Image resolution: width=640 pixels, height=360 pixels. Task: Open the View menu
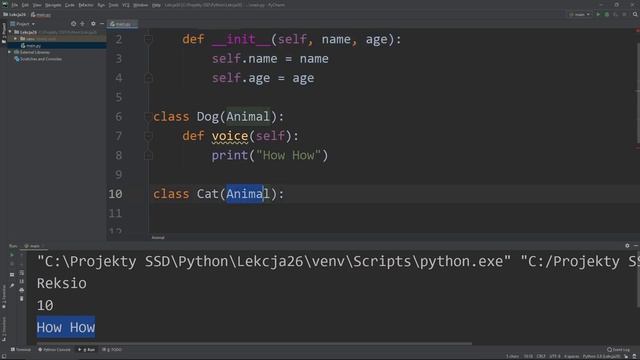(37, 5)
